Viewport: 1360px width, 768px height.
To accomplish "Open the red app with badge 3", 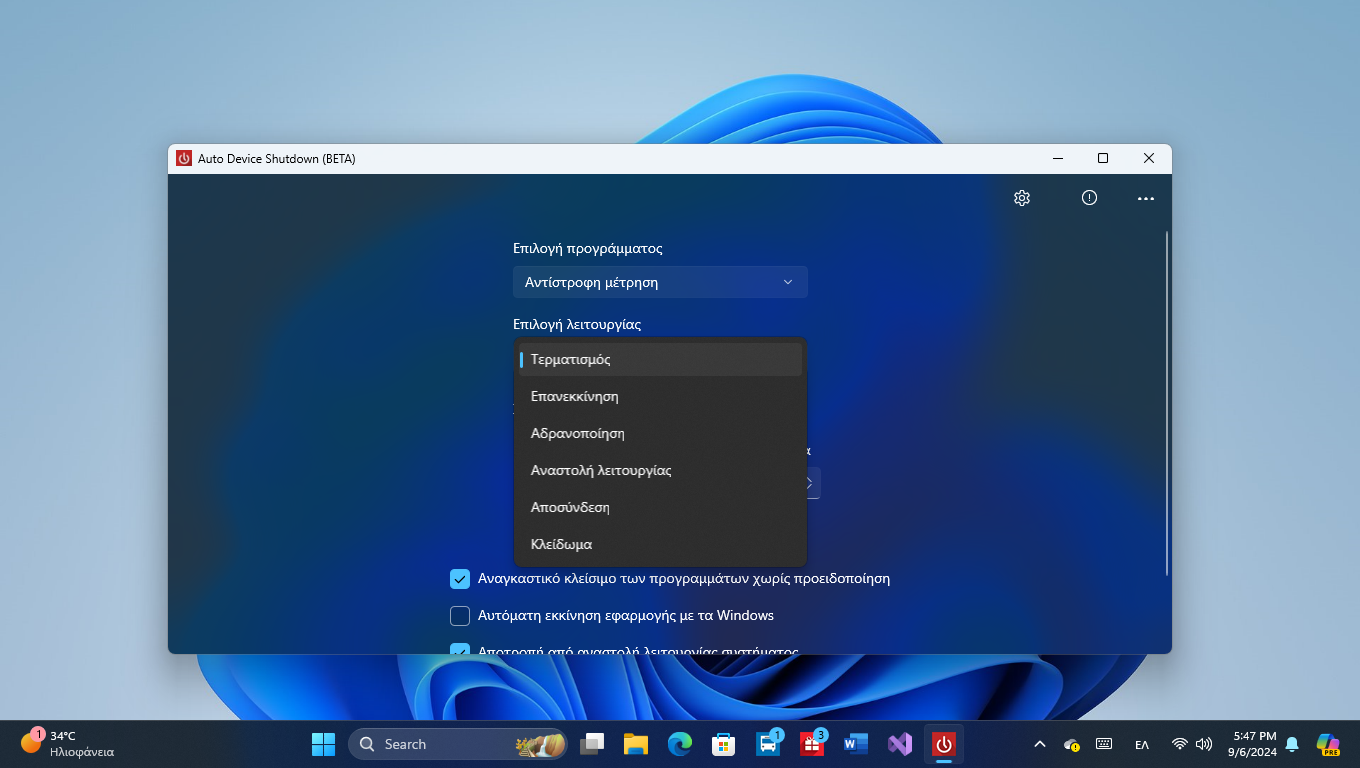I will (x=812, y=744).
